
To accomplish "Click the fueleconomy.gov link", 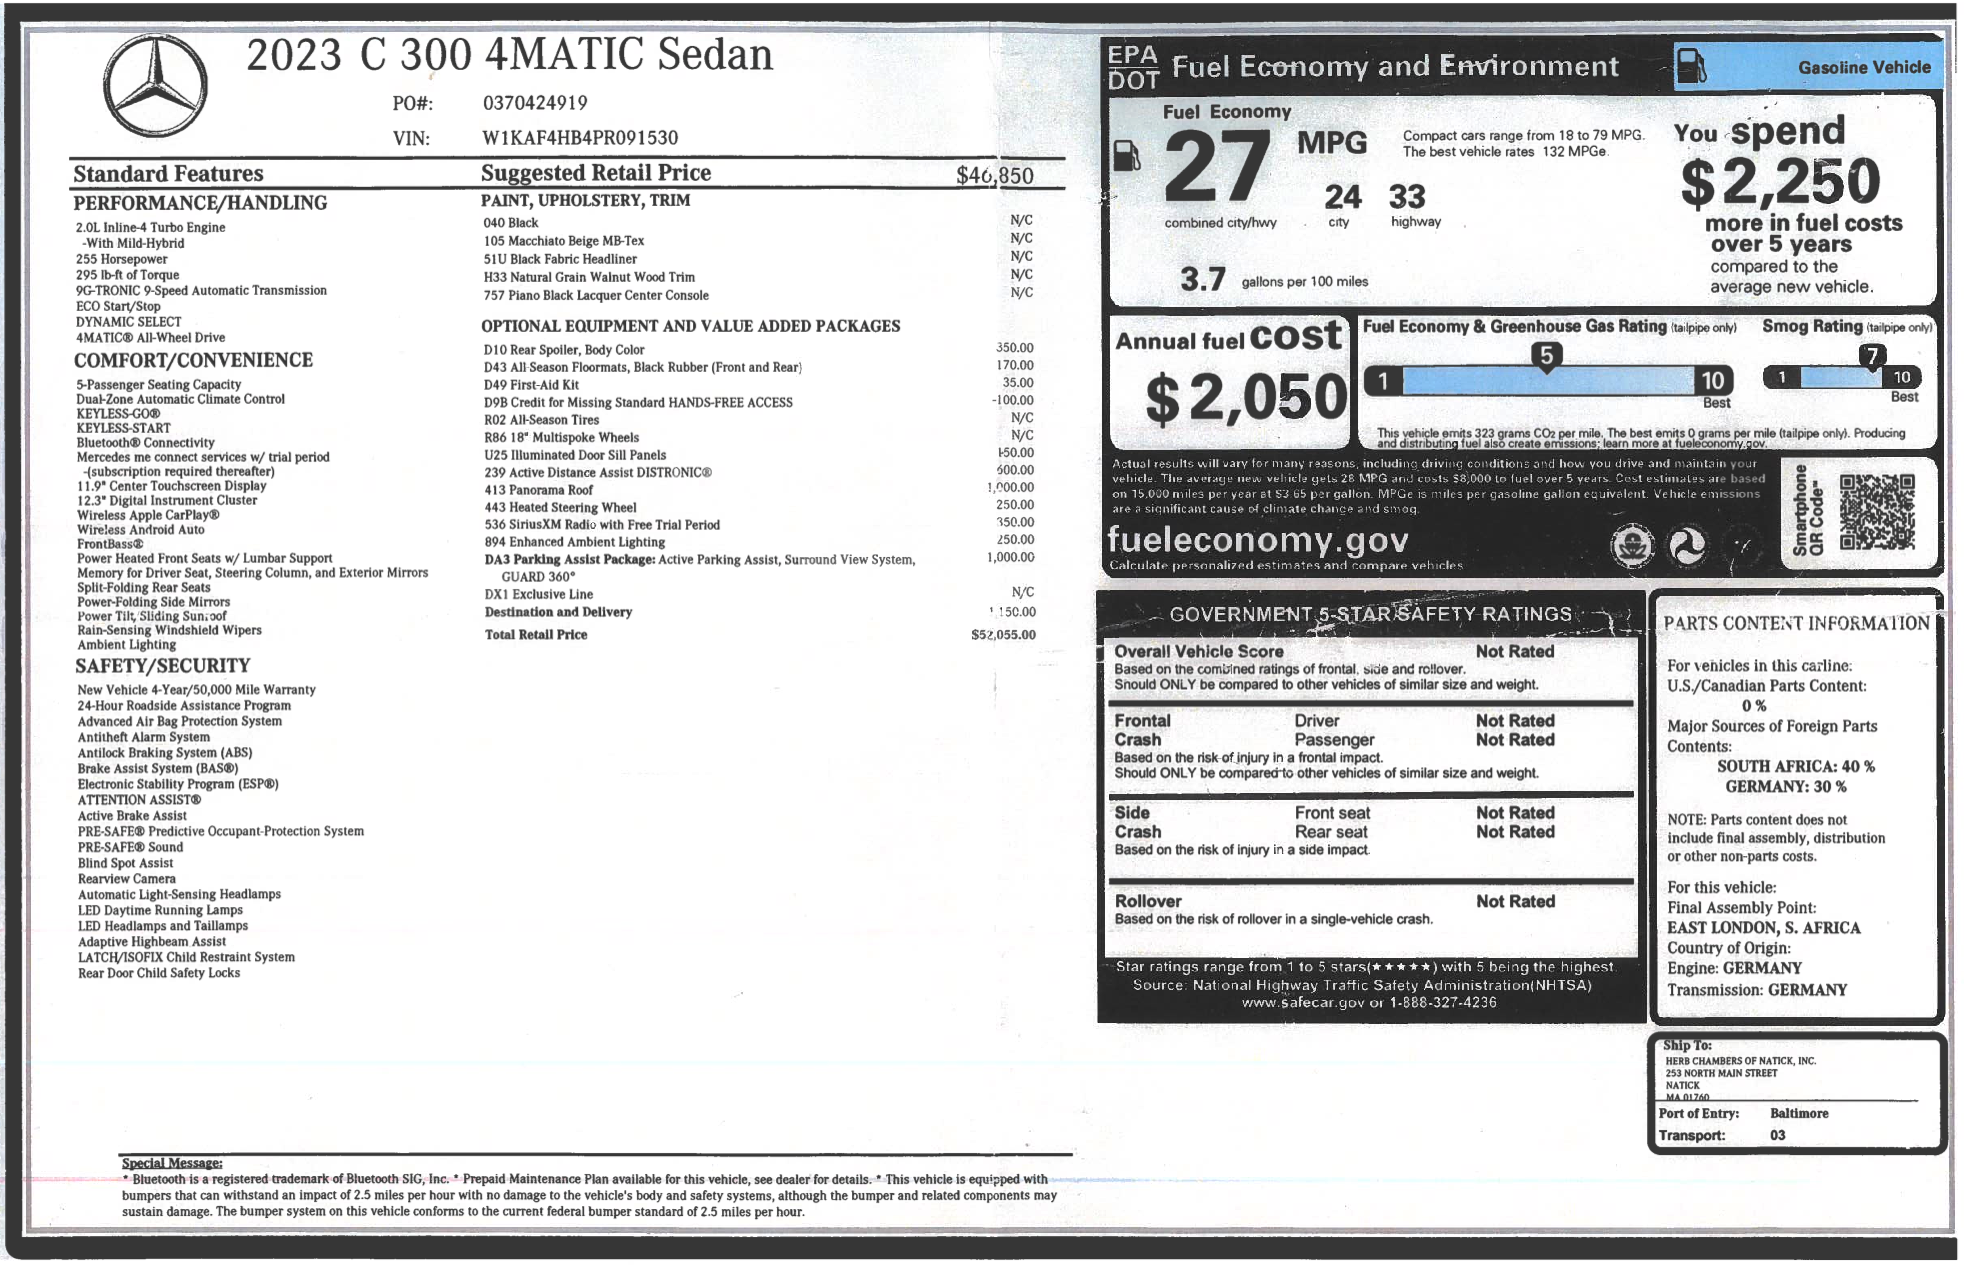I will 1257,540.
